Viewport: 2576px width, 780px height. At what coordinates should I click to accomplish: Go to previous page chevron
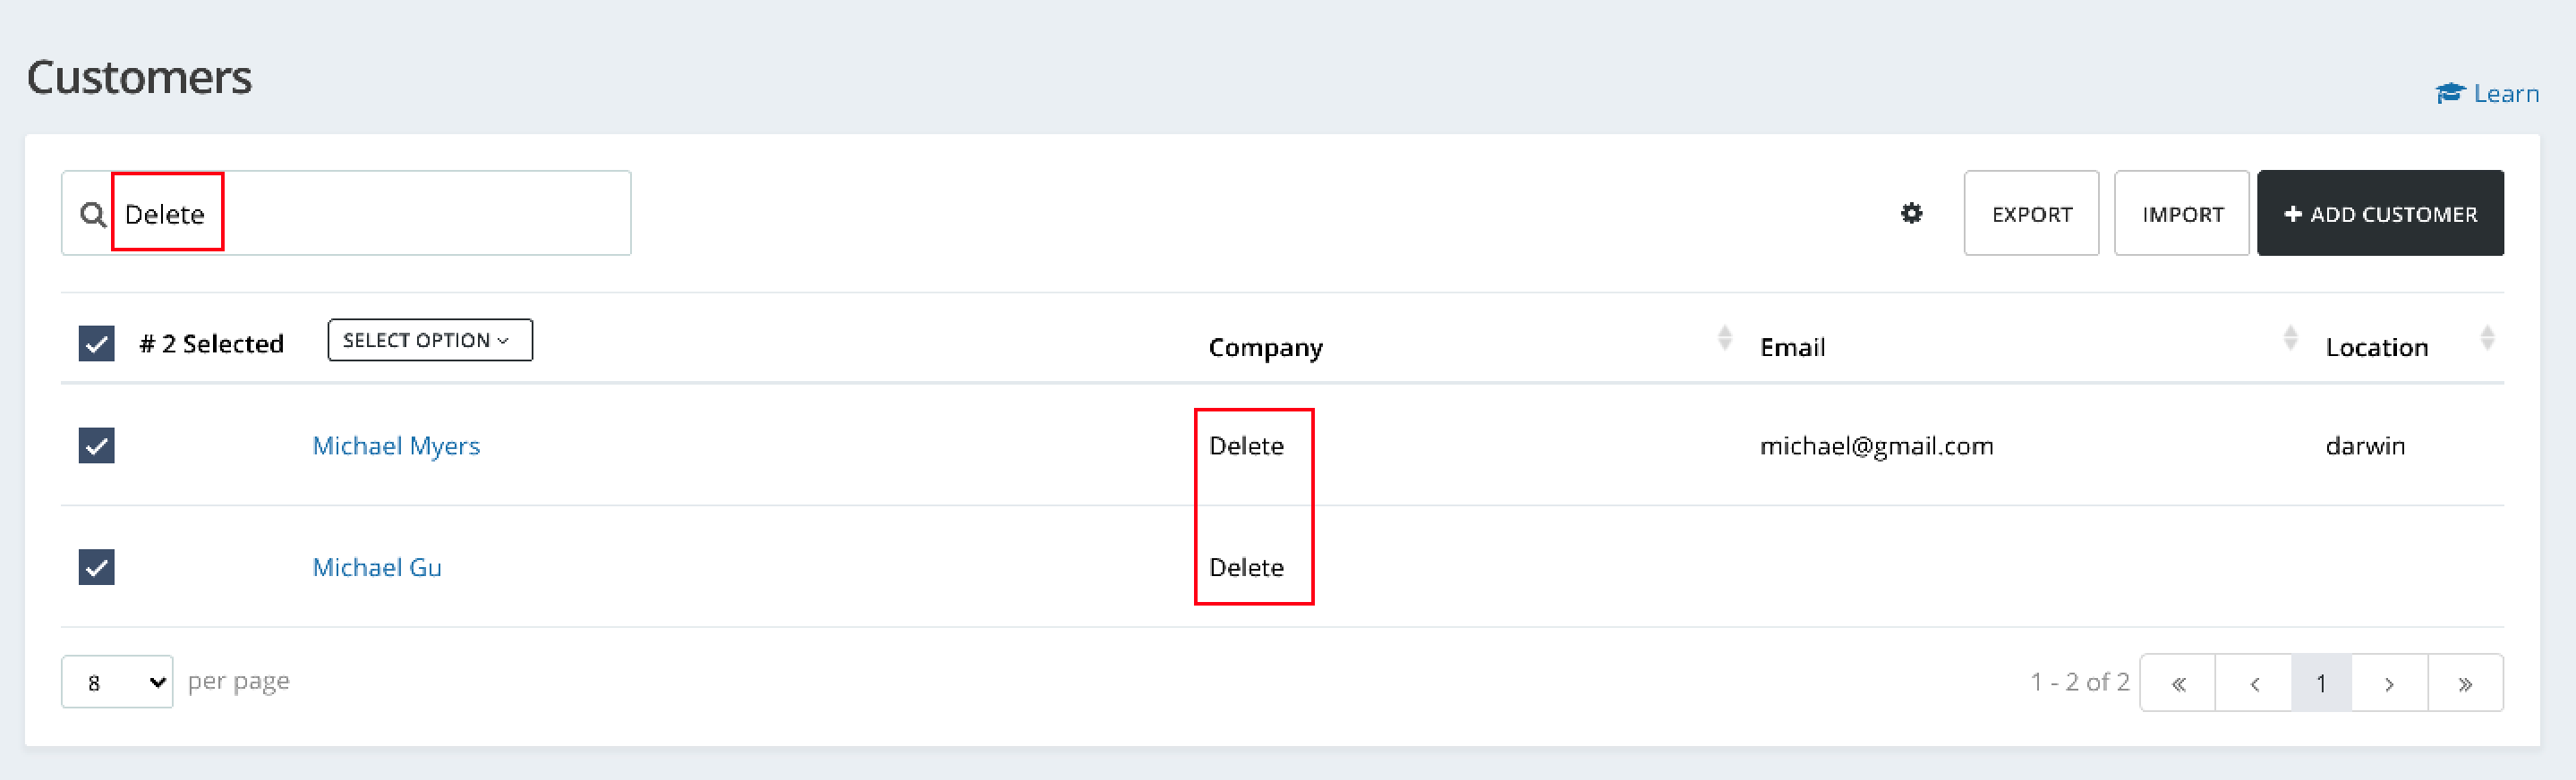coord(2254,683)
